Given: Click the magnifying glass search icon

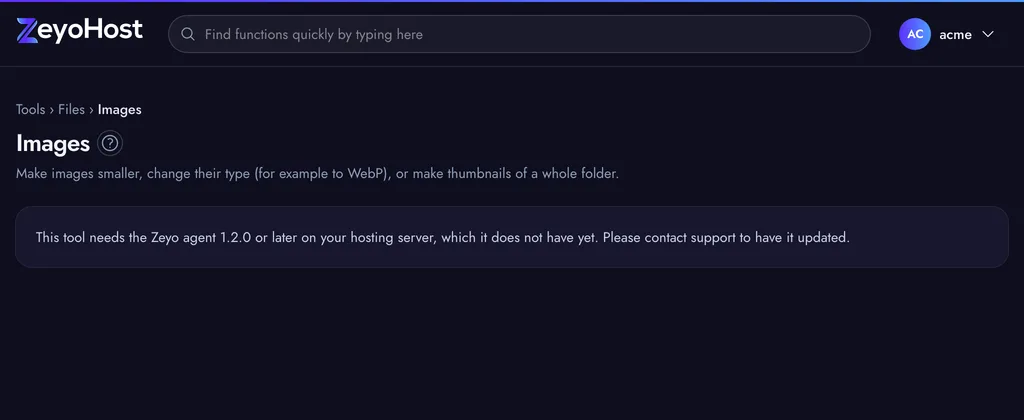Looking at the screenshot, I should point(188,34).
